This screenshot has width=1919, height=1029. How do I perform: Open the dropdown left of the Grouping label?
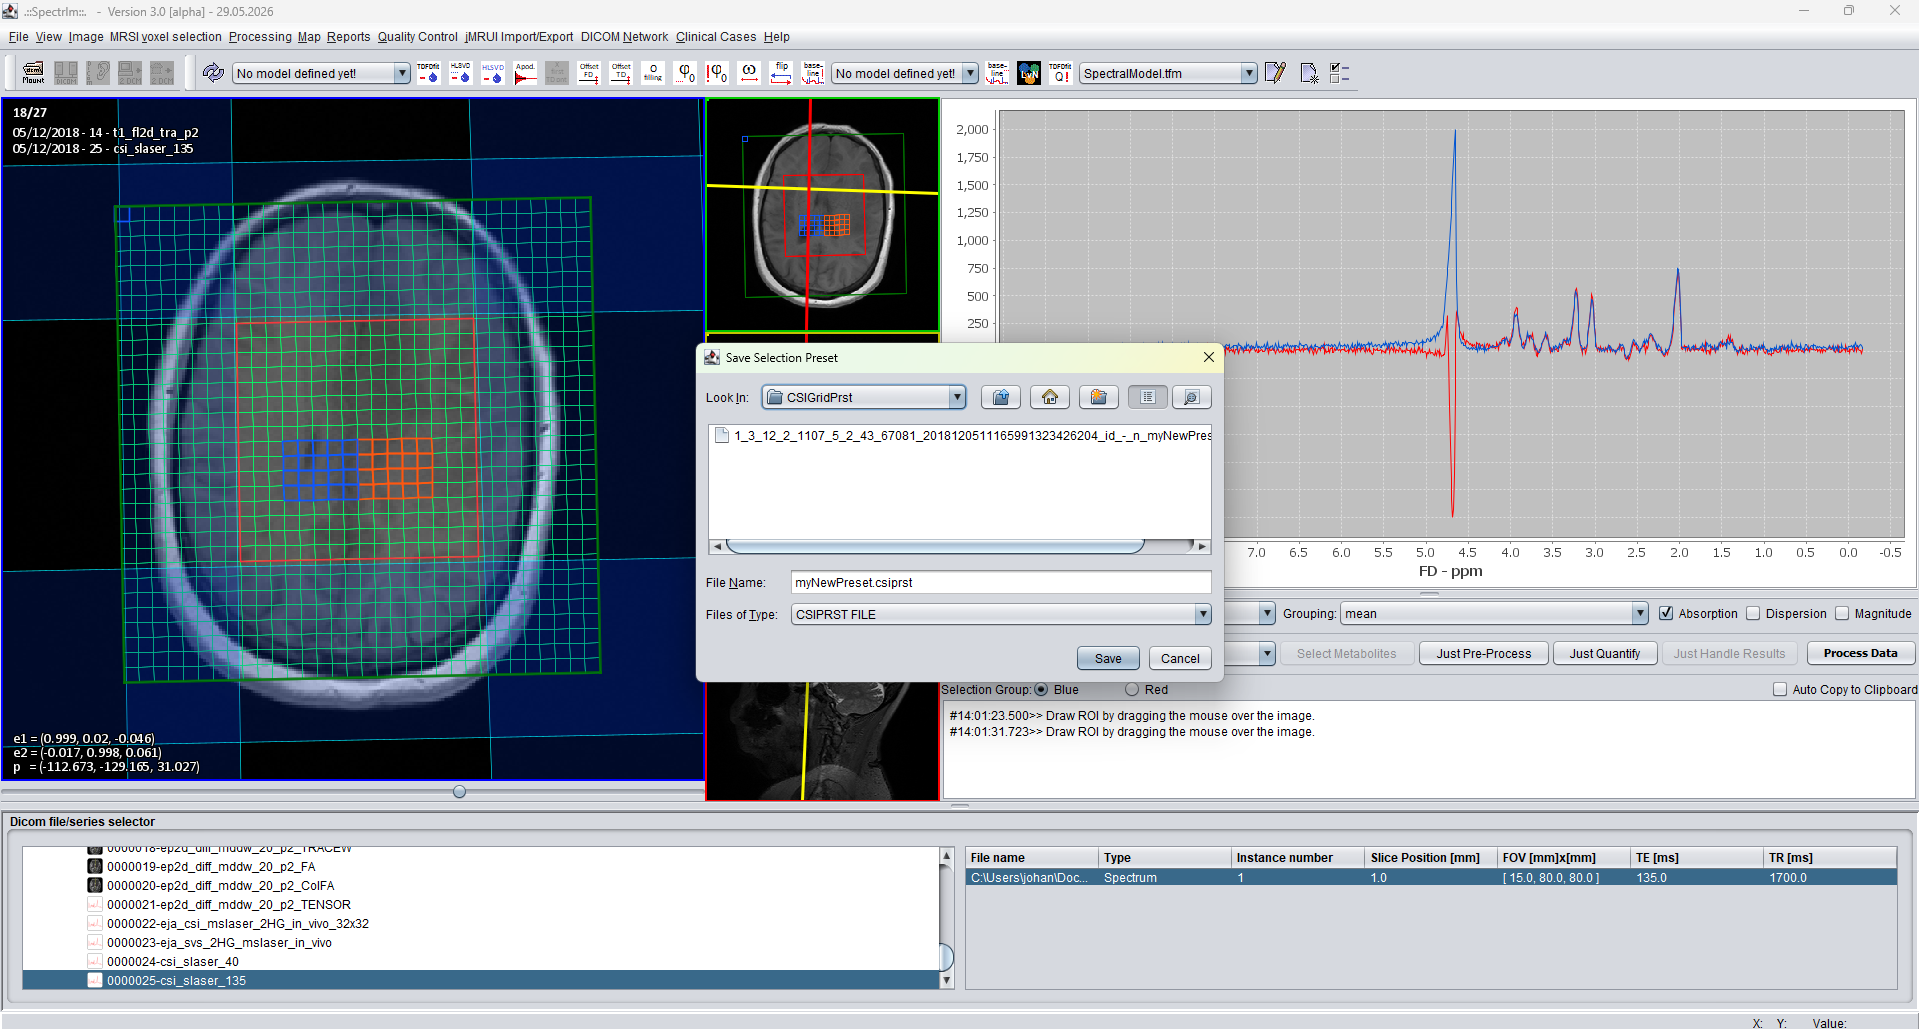(x=1266, y=613)
